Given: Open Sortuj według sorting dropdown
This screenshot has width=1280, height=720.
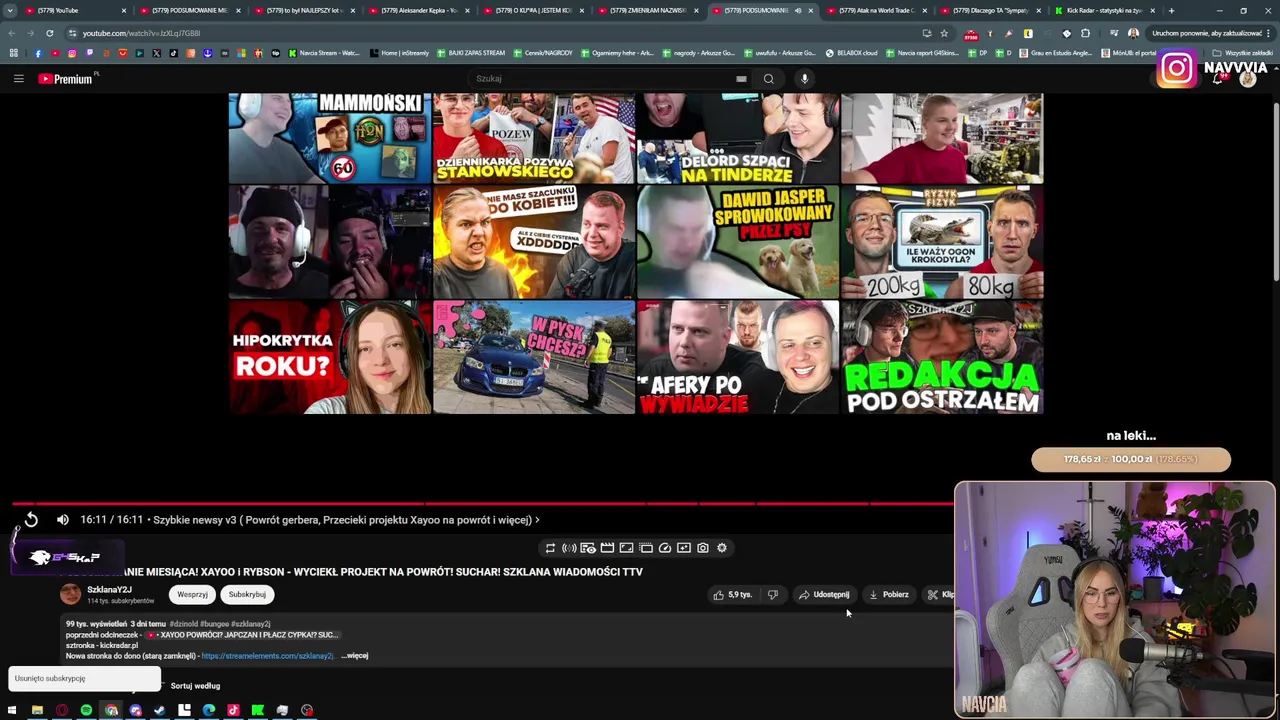Looking at the screenshot, I should pos(195,686).
